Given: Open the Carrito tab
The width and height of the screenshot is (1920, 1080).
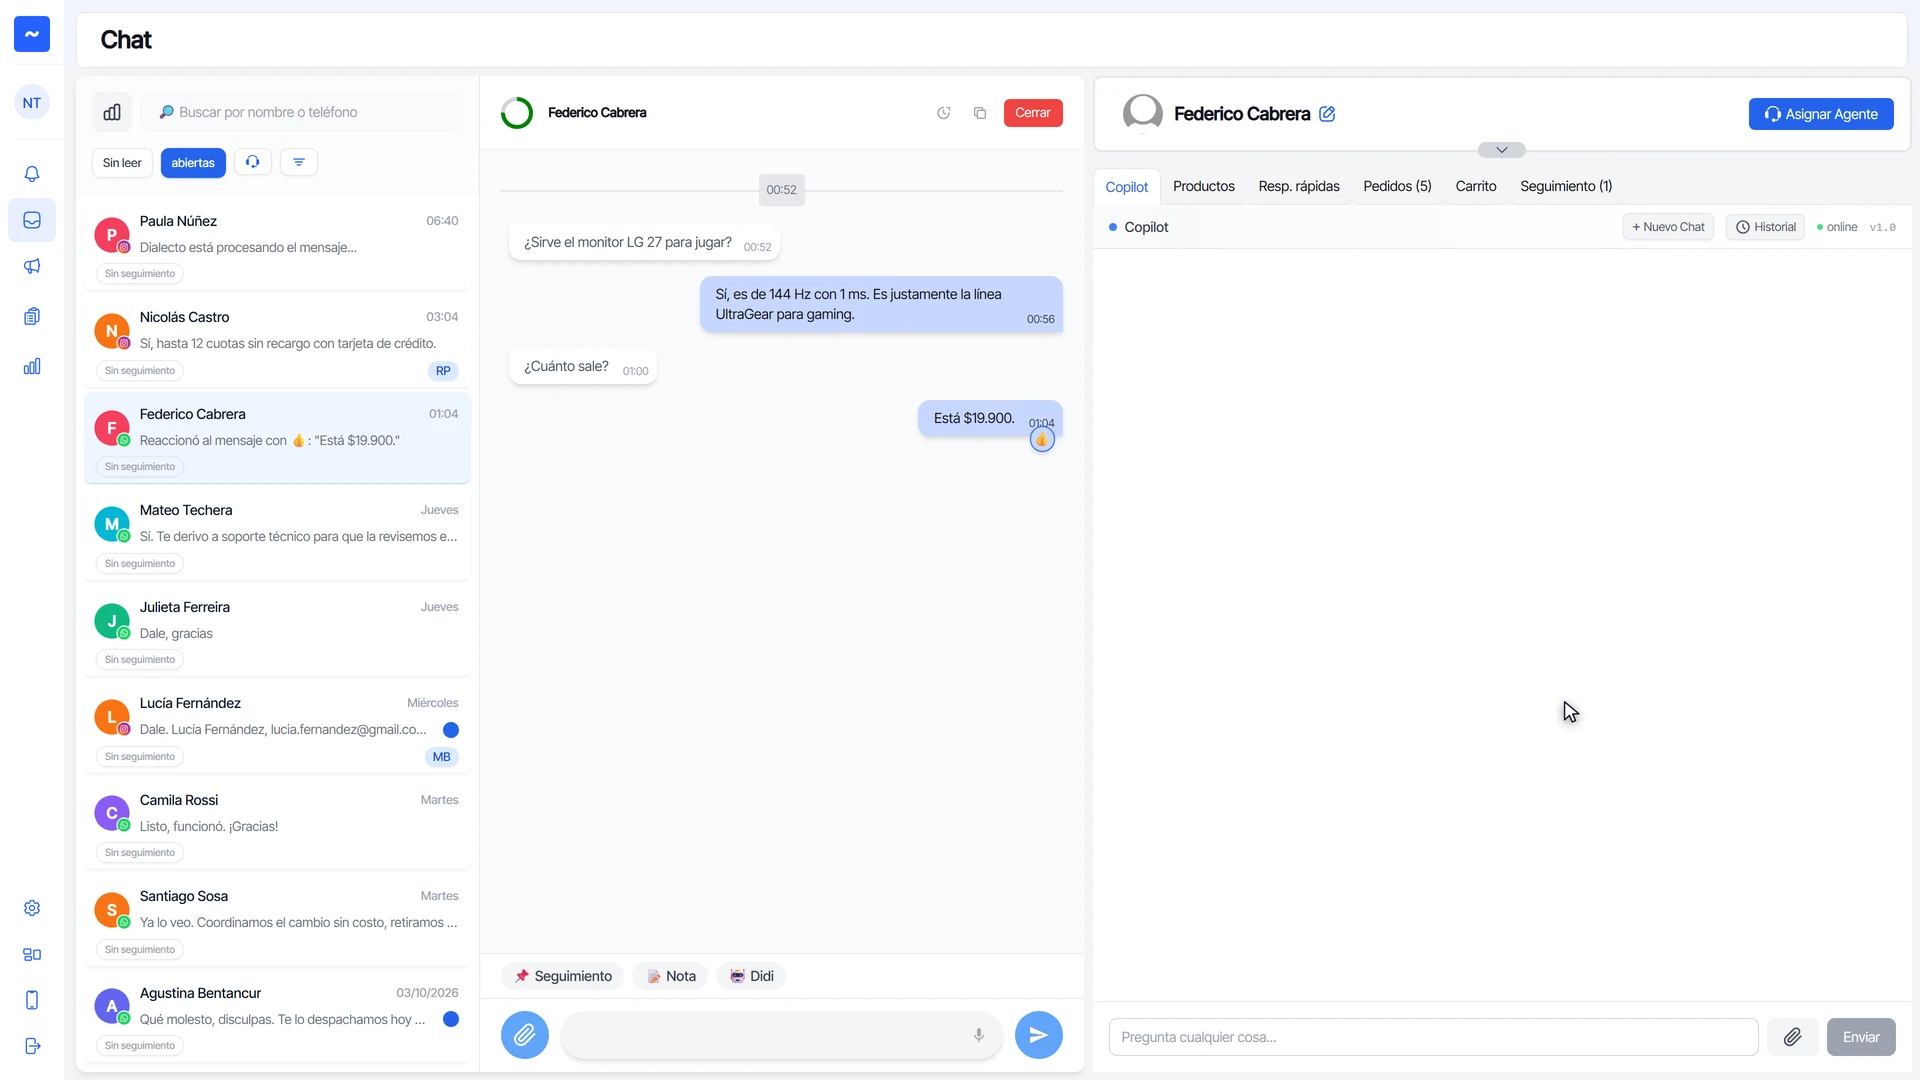Looking at the screenshot, I should tap(1476, 186).
